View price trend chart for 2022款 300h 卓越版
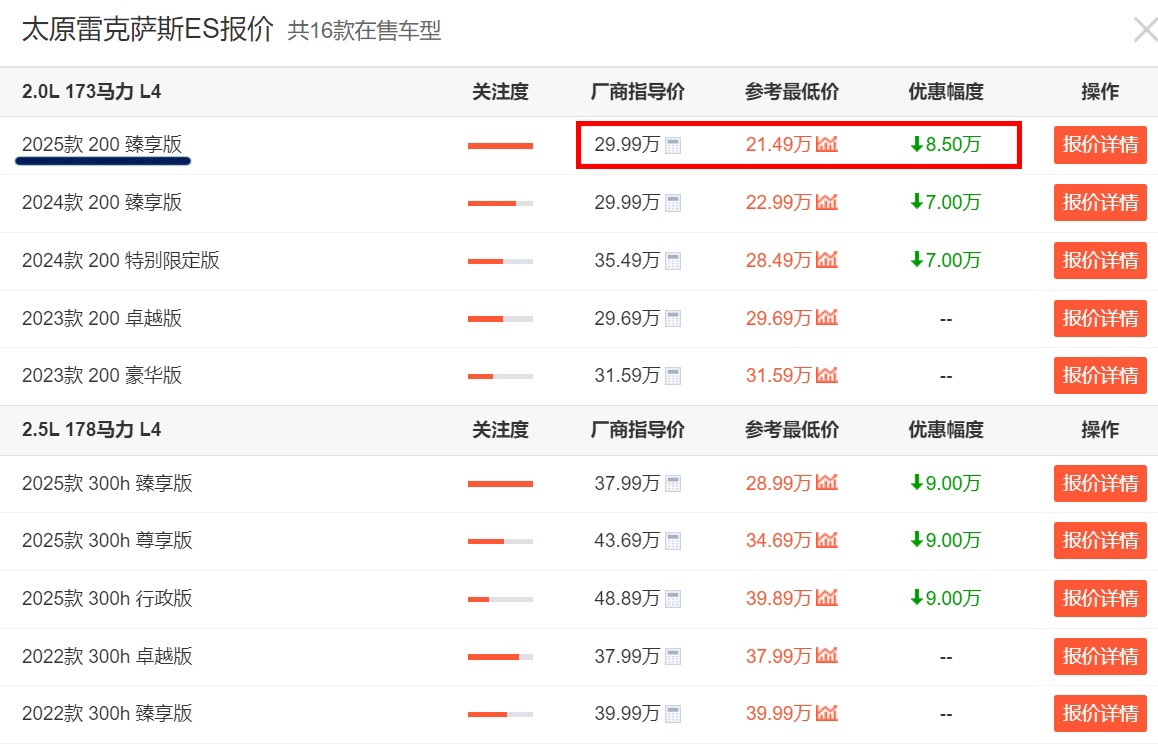1158x744 pixels. click(826, 655)
